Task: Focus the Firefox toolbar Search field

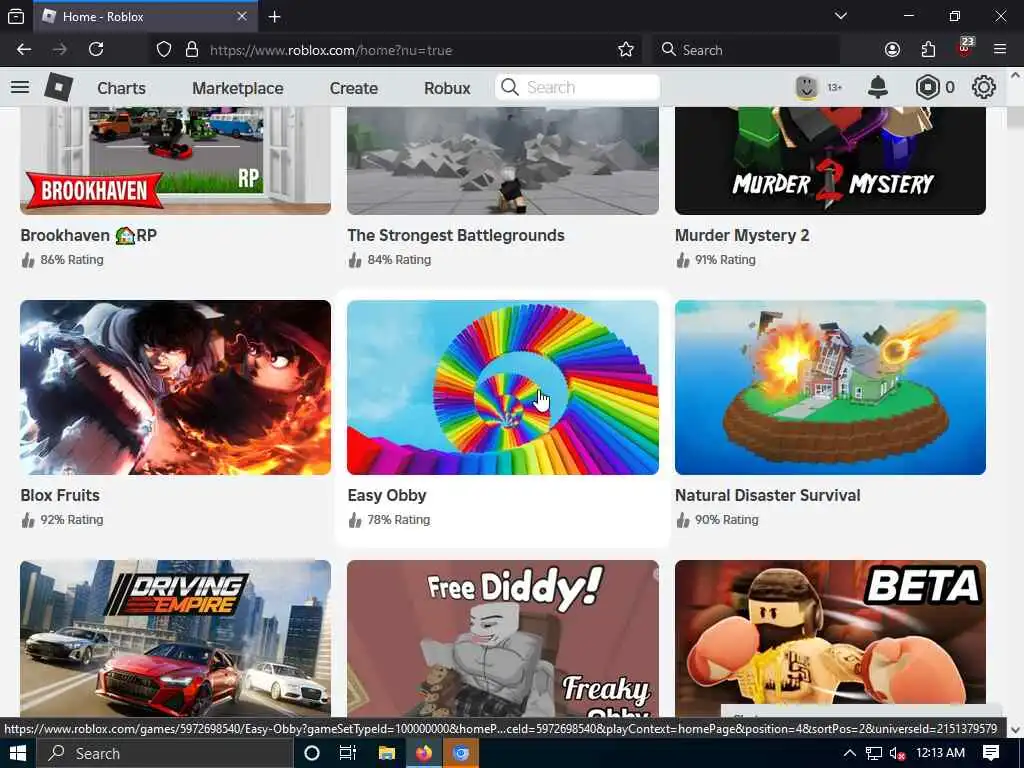Action: coord(746,50)
